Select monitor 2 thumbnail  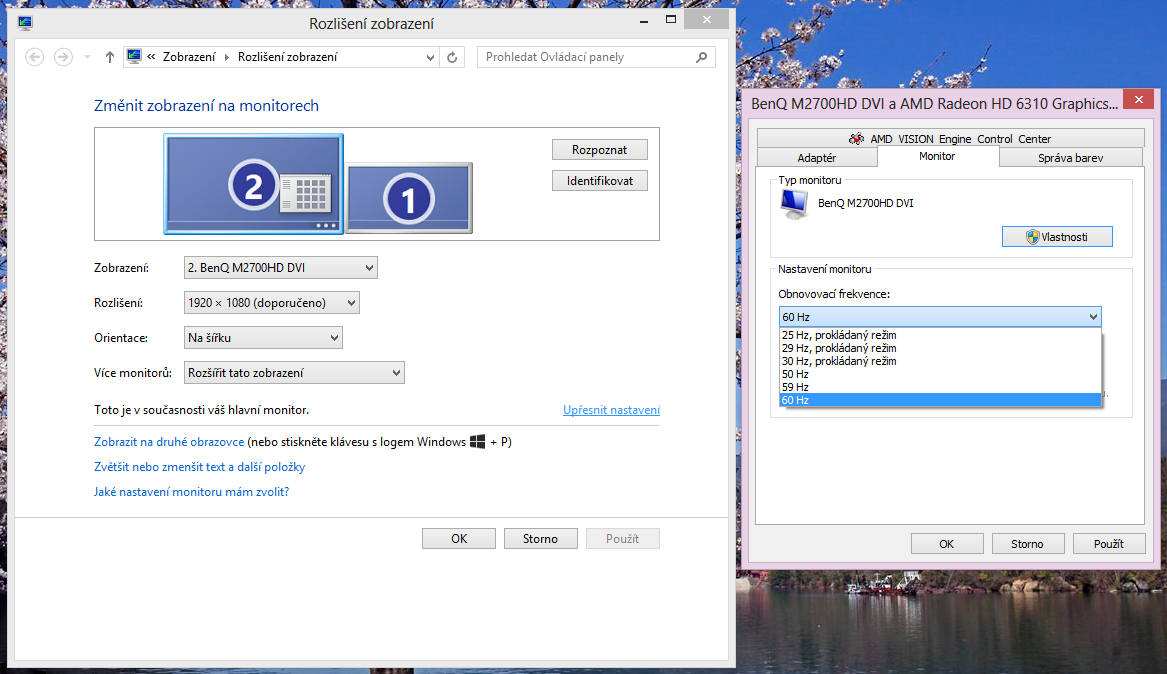(x=254, y=184)
